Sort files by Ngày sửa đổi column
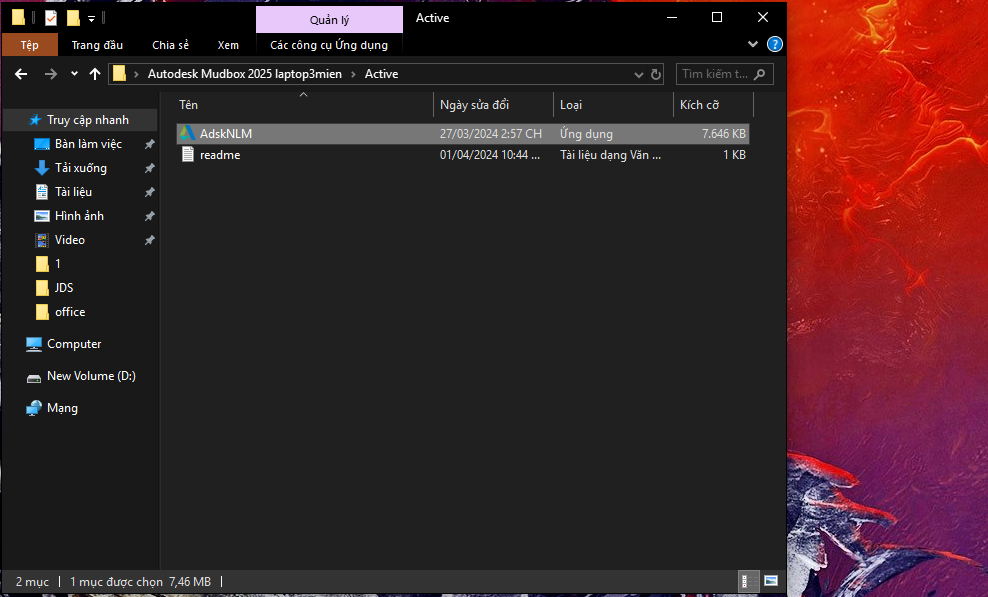Viewport: 988px width, 597px height. (x=474, y=105)
